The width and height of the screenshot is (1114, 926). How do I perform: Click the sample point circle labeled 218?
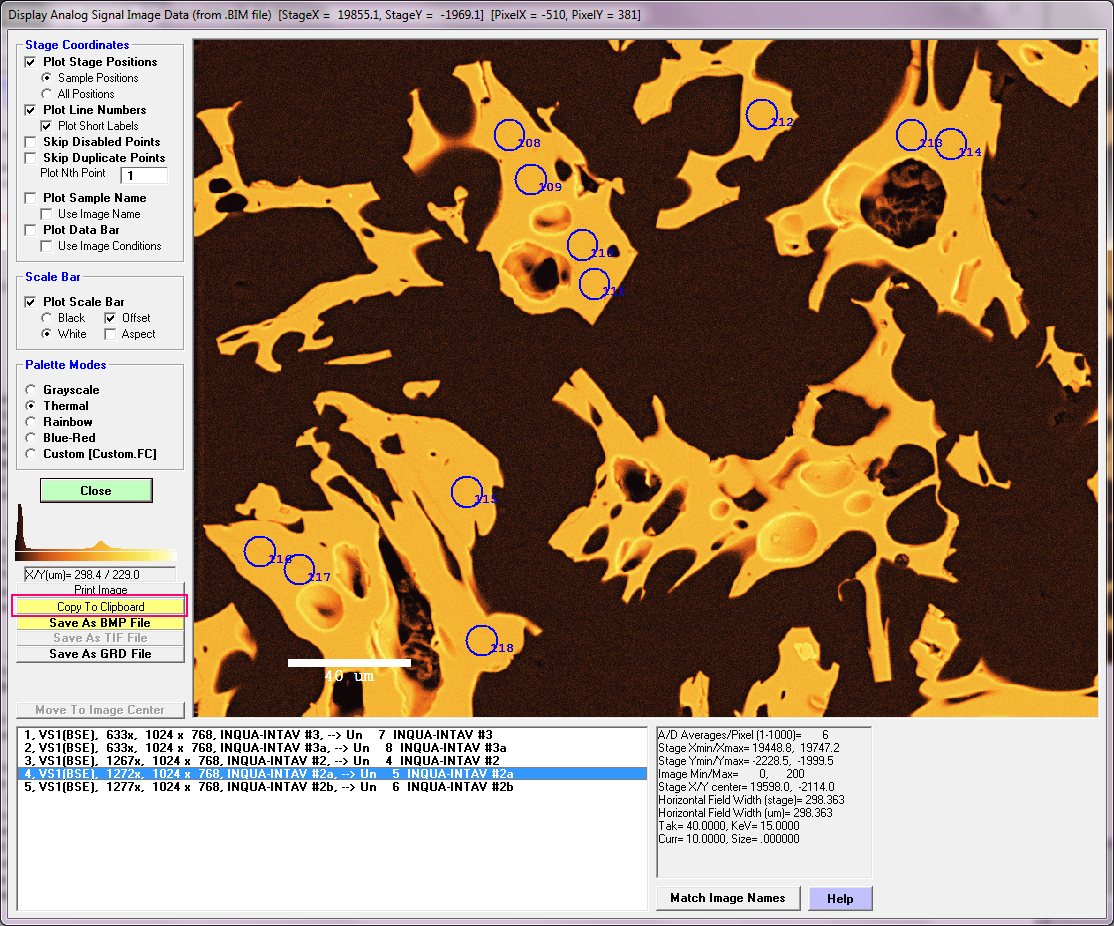tap(481, 640)
